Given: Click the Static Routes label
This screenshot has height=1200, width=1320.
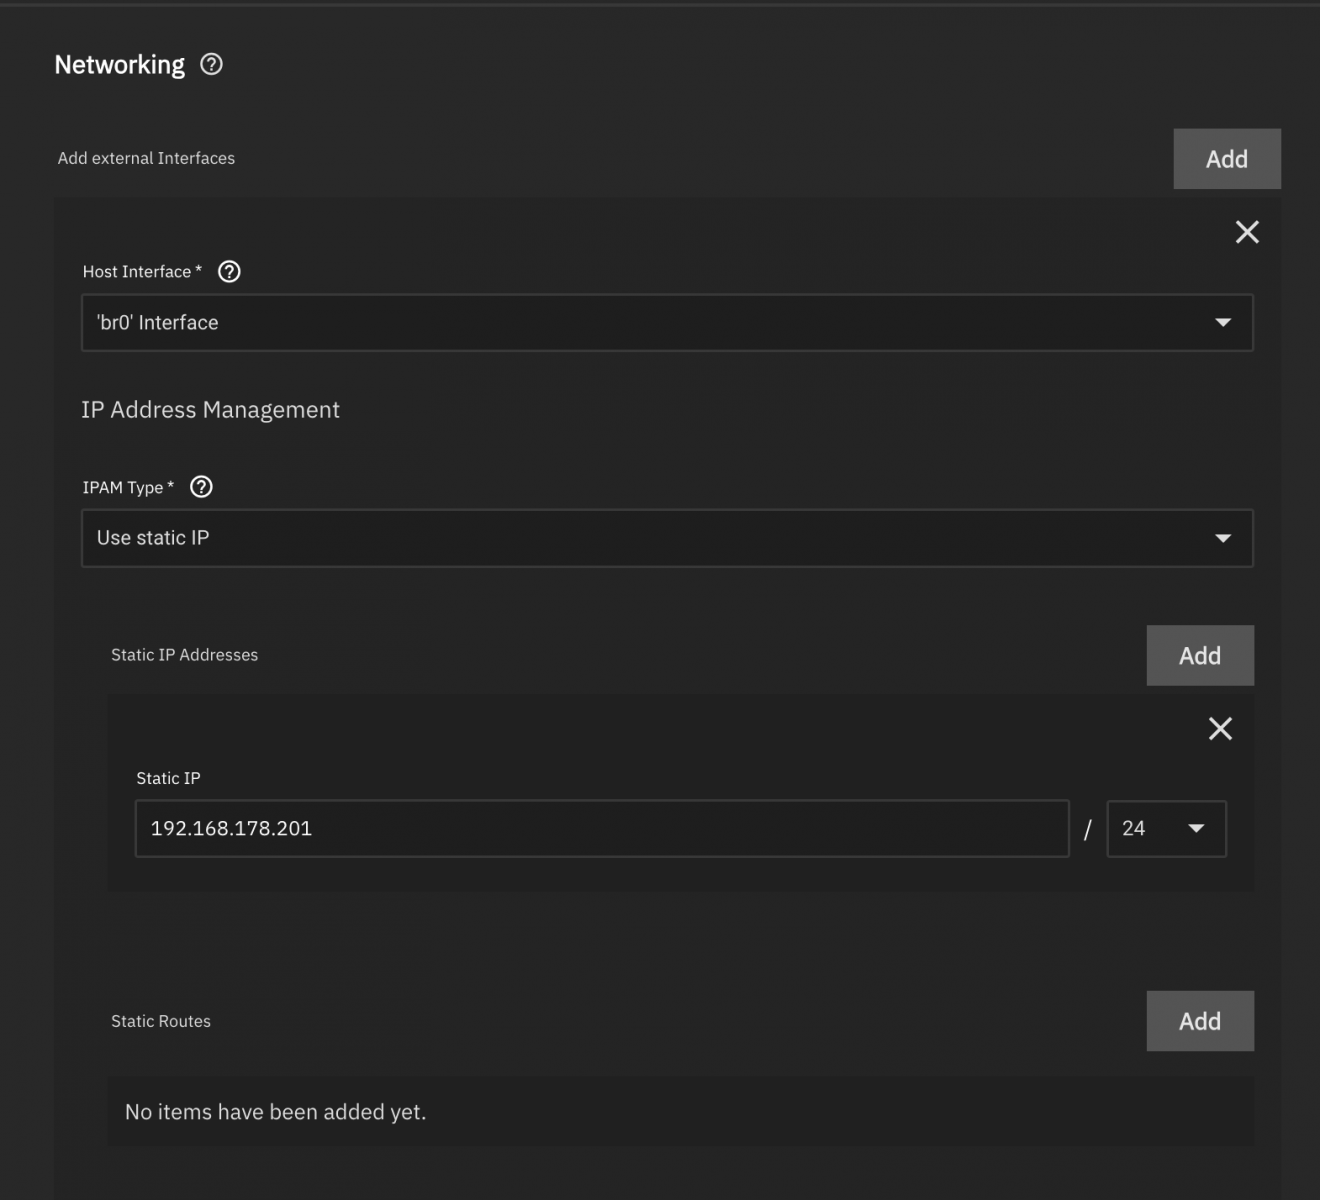Looking at the screenshot, I should (x=161, y=1021).
